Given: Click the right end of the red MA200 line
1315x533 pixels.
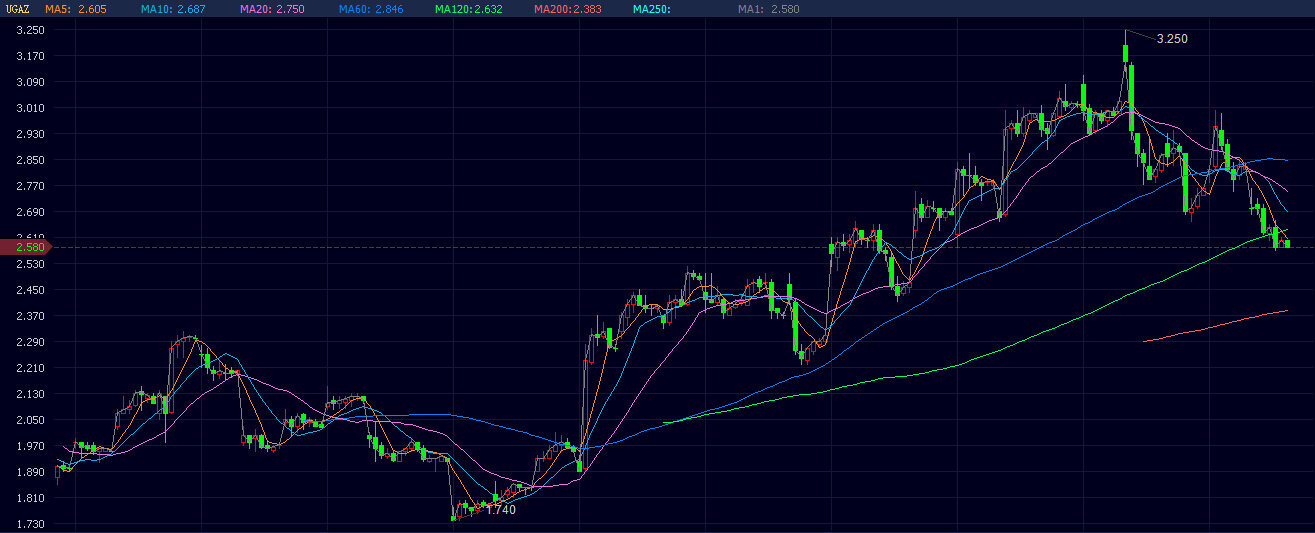Looking at the screenshot, I should tap(1285, 311).
